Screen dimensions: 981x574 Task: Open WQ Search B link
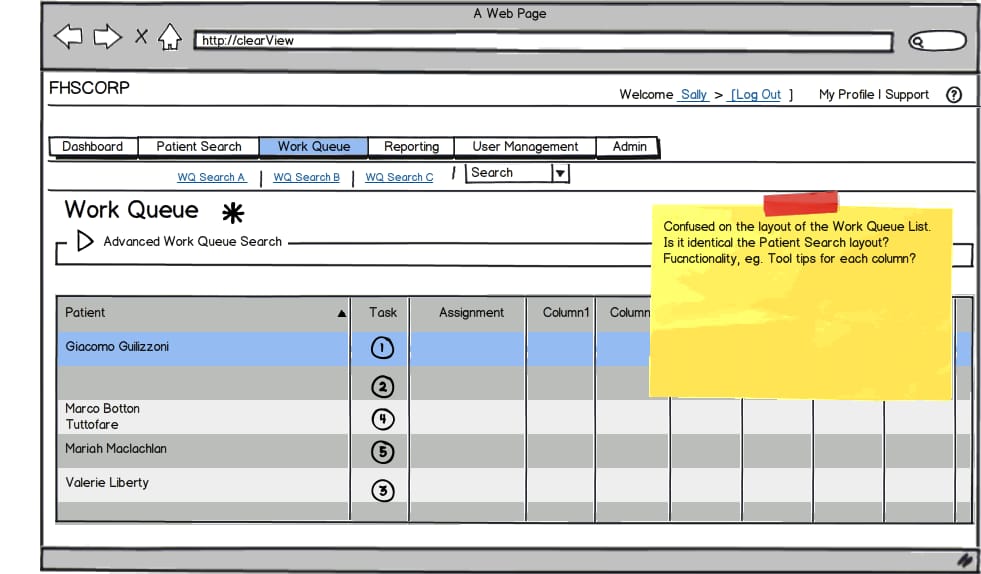[x=307, y=177]
